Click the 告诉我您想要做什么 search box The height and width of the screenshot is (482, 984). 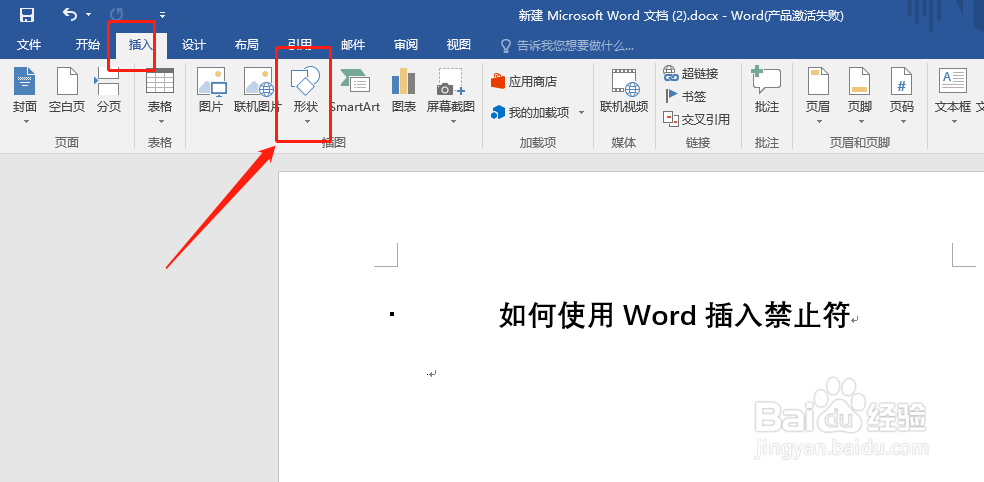click(567, 45)
